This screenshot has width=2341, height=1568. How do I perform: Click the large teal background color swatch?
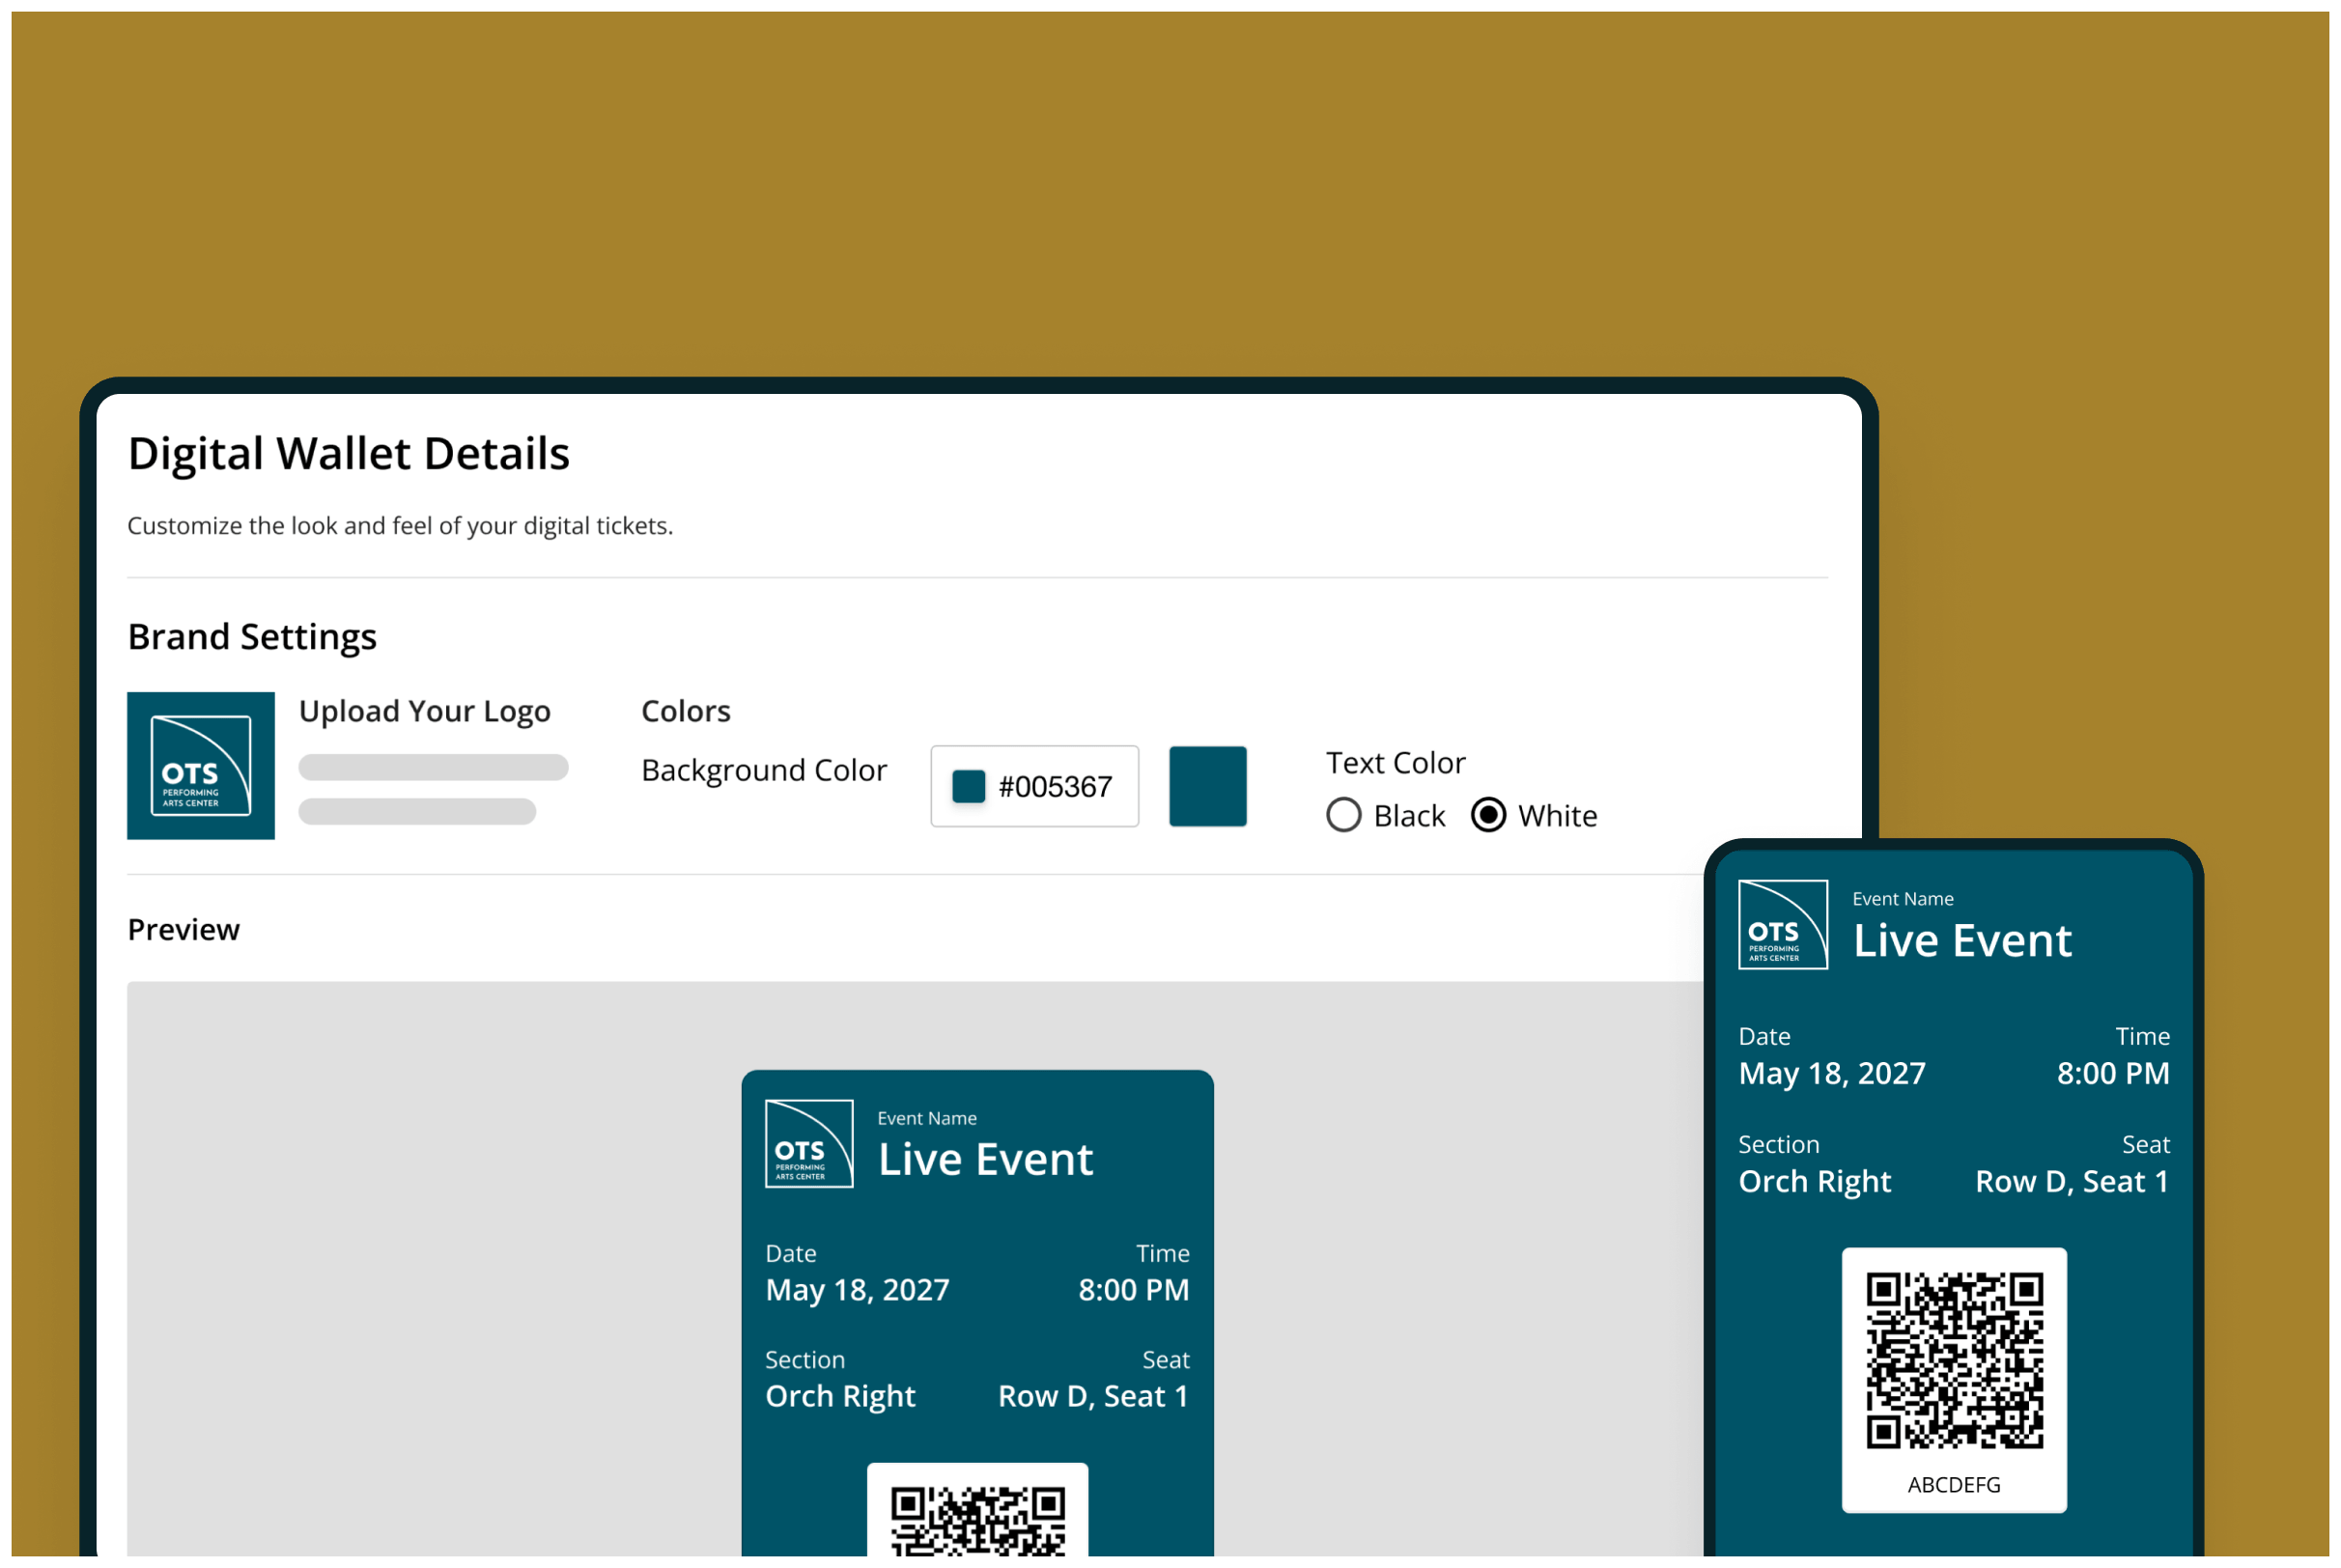tap(1207, 786)
